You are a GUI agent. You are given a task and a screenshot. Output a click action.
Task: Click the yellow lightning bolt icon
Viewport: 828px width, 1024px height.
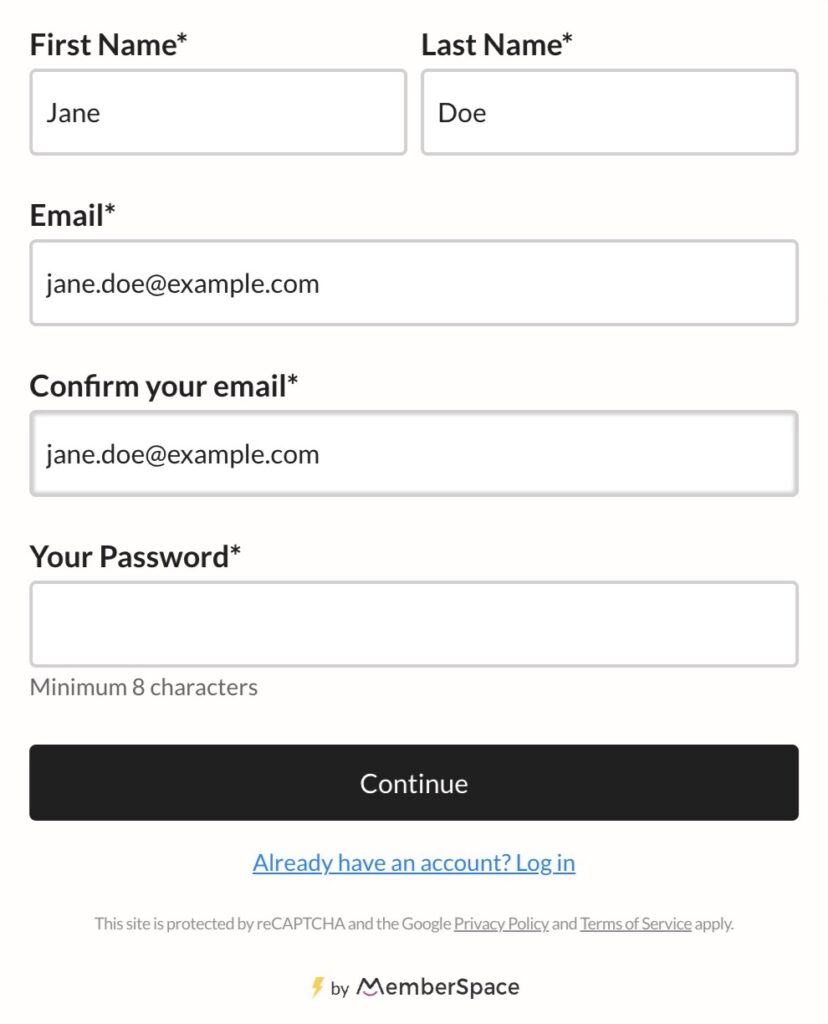317,987
